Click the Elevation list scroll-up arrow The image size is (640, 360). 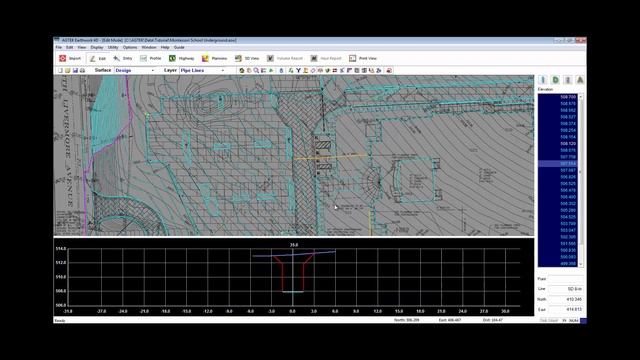click(580, 97)
